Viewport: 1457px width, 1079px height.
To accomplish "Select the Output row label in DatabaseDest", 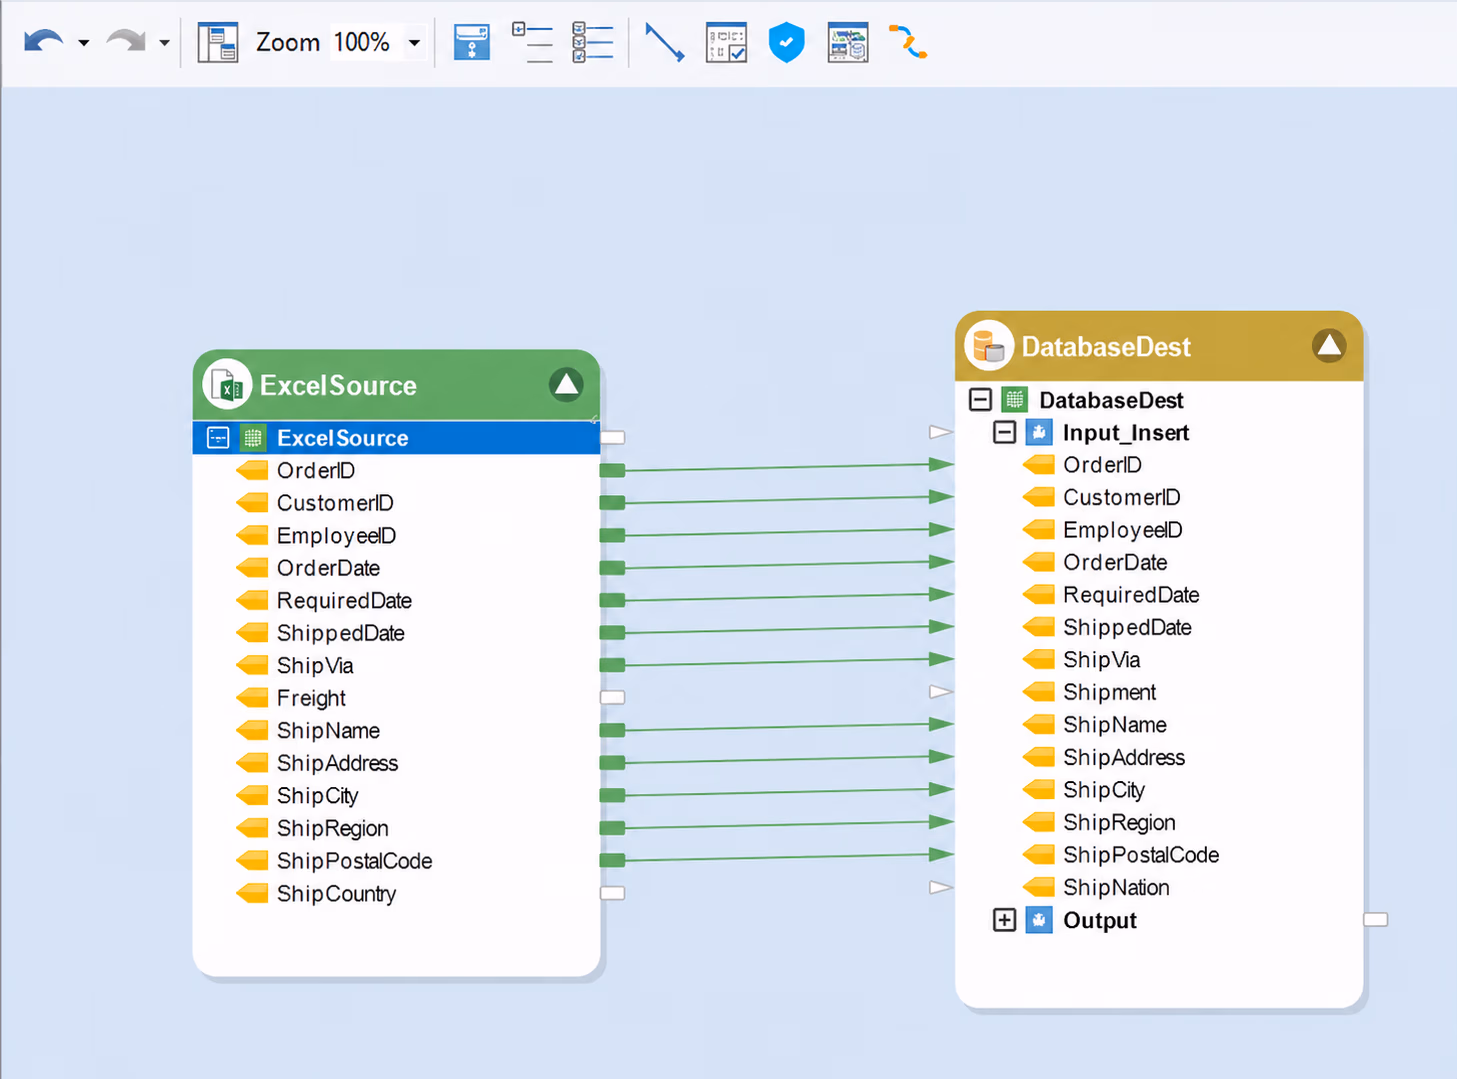I will 1100,920.
